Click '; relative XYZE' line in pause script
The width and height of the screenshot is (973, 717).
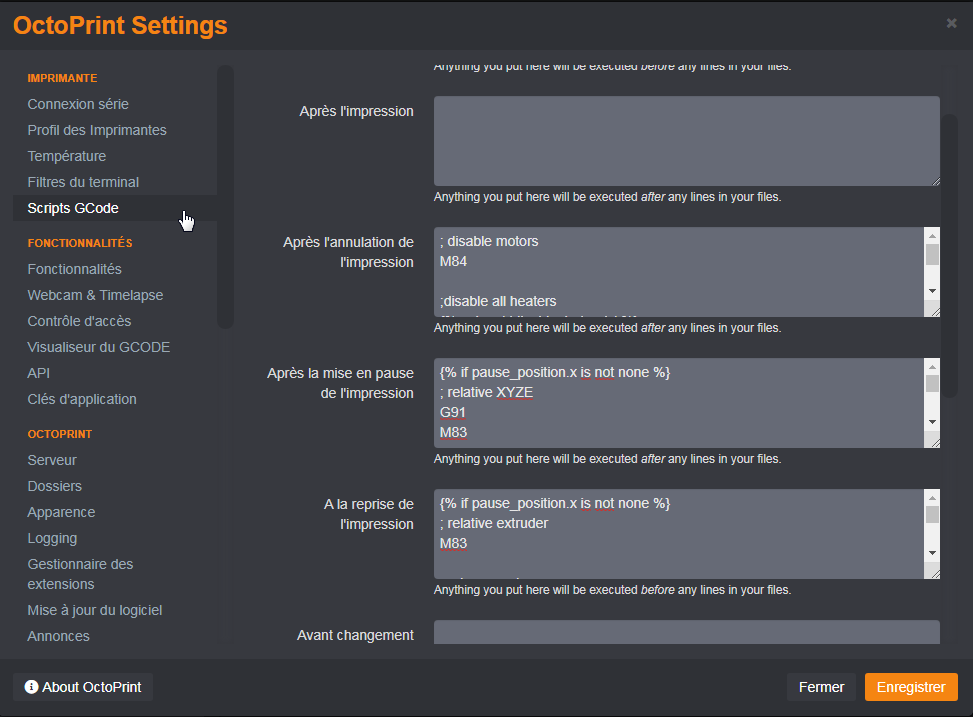click(x=486, y=392)
